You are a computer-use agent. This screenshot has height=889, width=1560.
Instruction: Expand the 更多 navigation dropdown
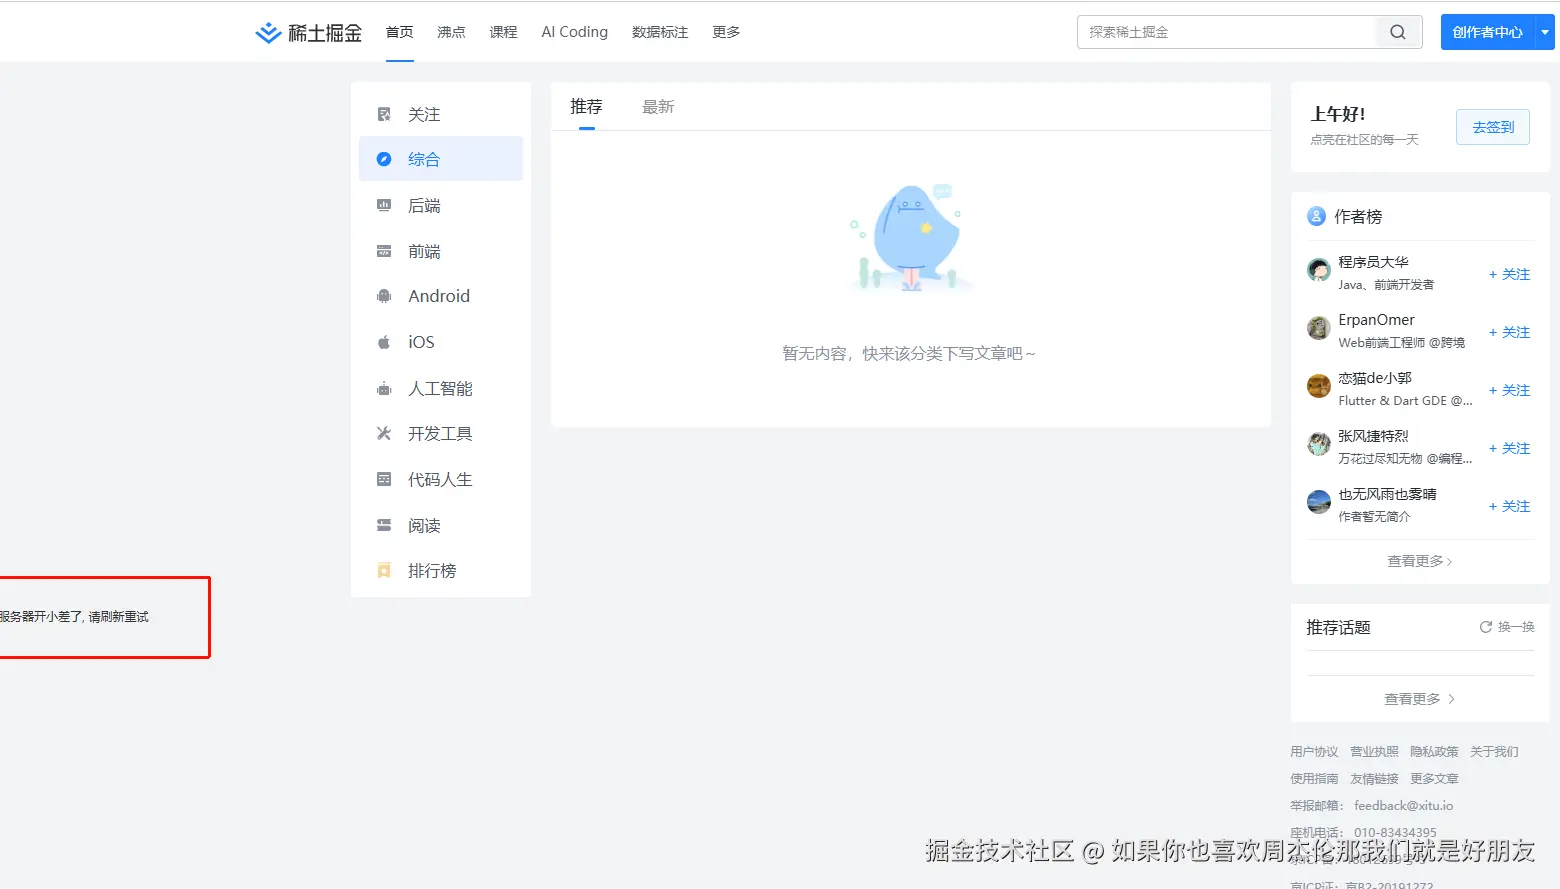[x=725, y=31]
